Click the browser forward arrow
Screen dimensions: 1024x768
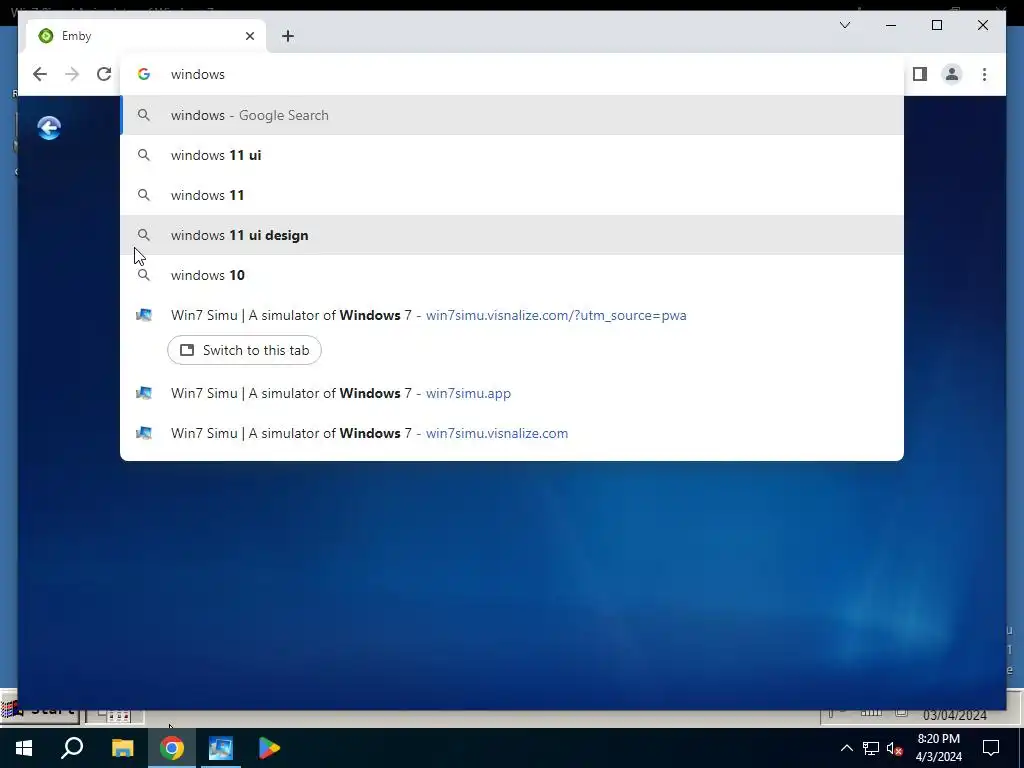click(x=72, y=74)
